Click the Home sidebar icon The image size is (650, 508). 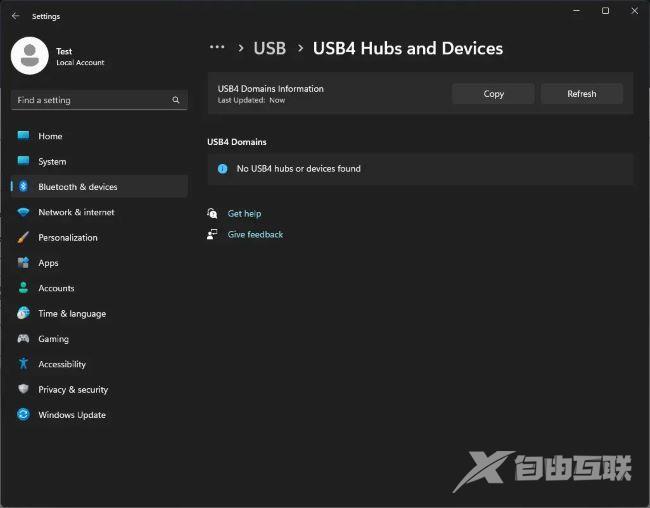tap(23, 136)
